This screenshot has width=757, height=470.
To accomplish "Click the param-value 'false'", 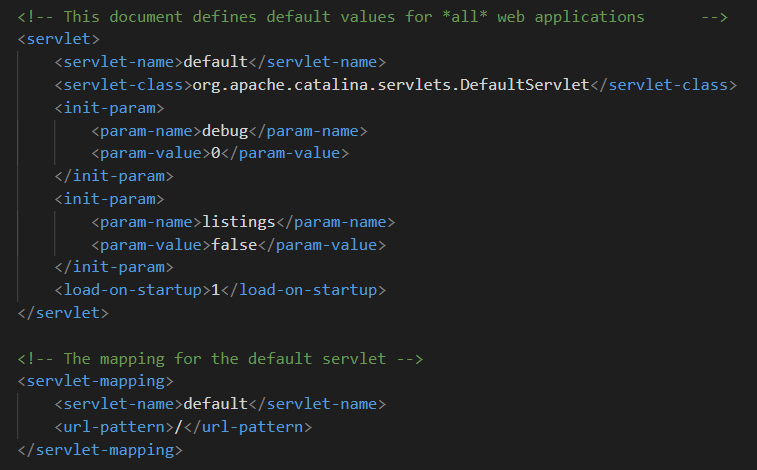I will click(234, 245).
